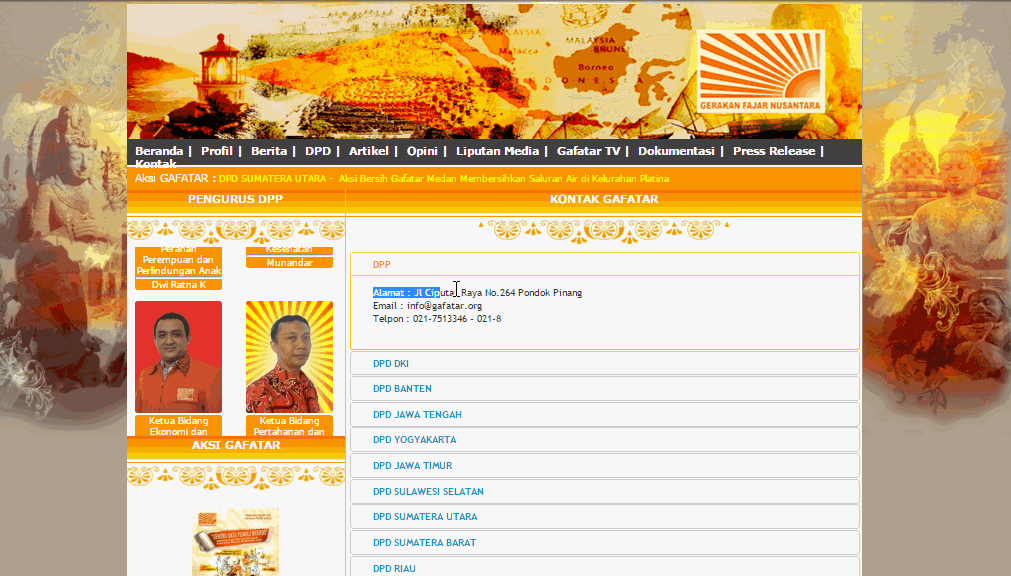Open the Artikel section
Image resolution: width=1011 pixels, height=576 pixels.
(369, 151)
